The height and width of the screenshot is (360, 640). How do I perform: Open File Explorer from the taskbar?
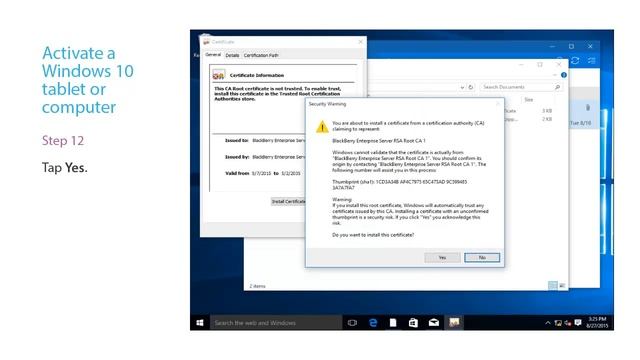tap(393, 323)
